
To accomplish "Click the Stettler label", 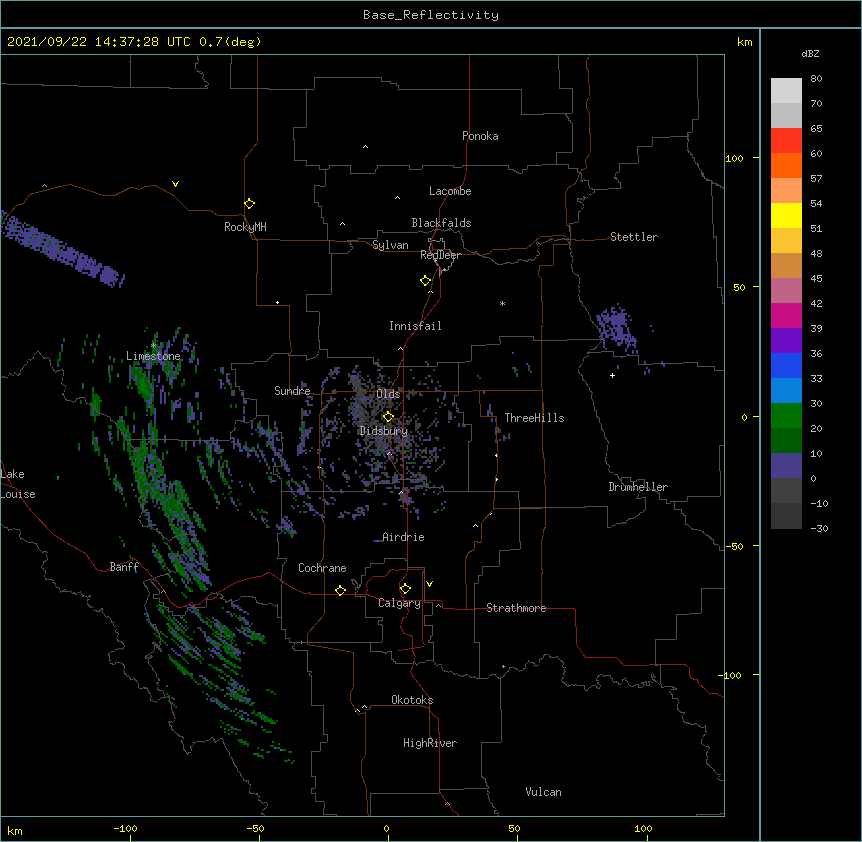I will pos(633,237).
